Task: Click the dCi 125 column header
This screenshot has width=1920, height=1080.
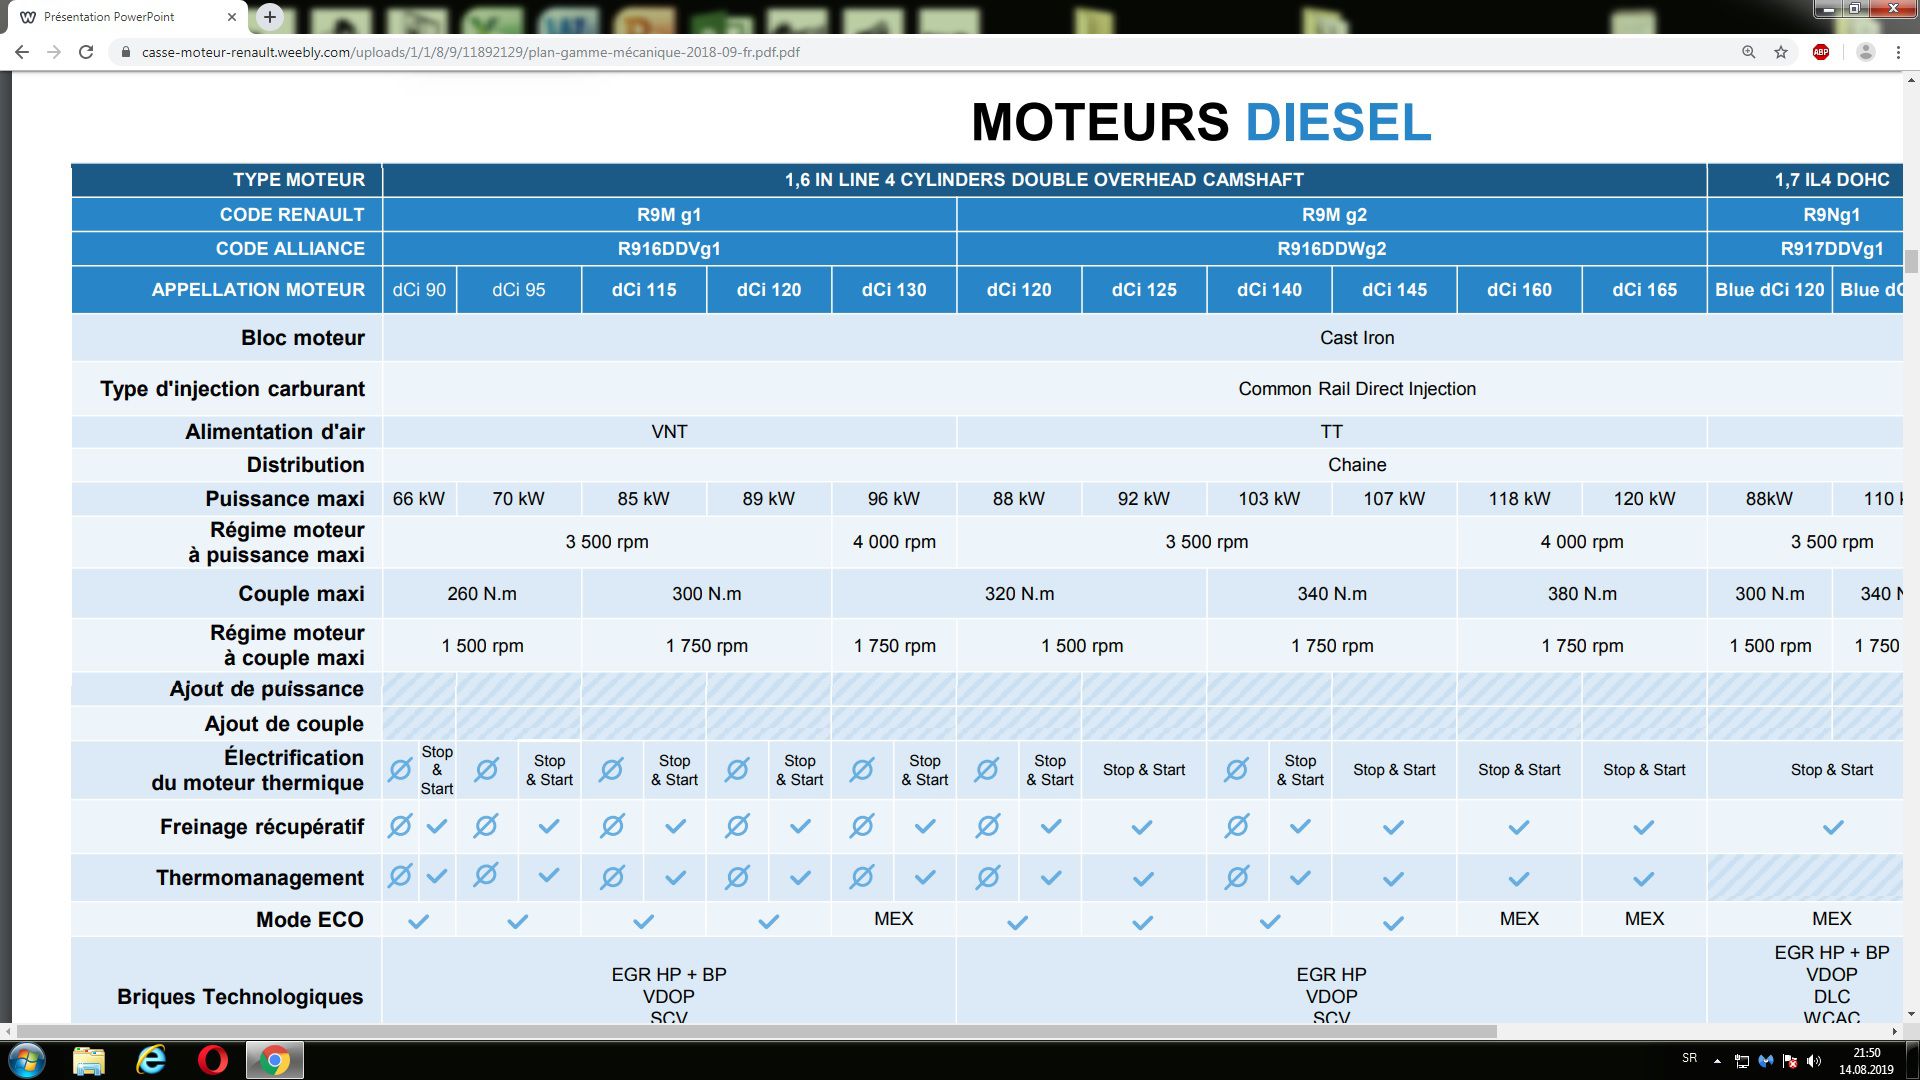Action: pos(1144,290)
